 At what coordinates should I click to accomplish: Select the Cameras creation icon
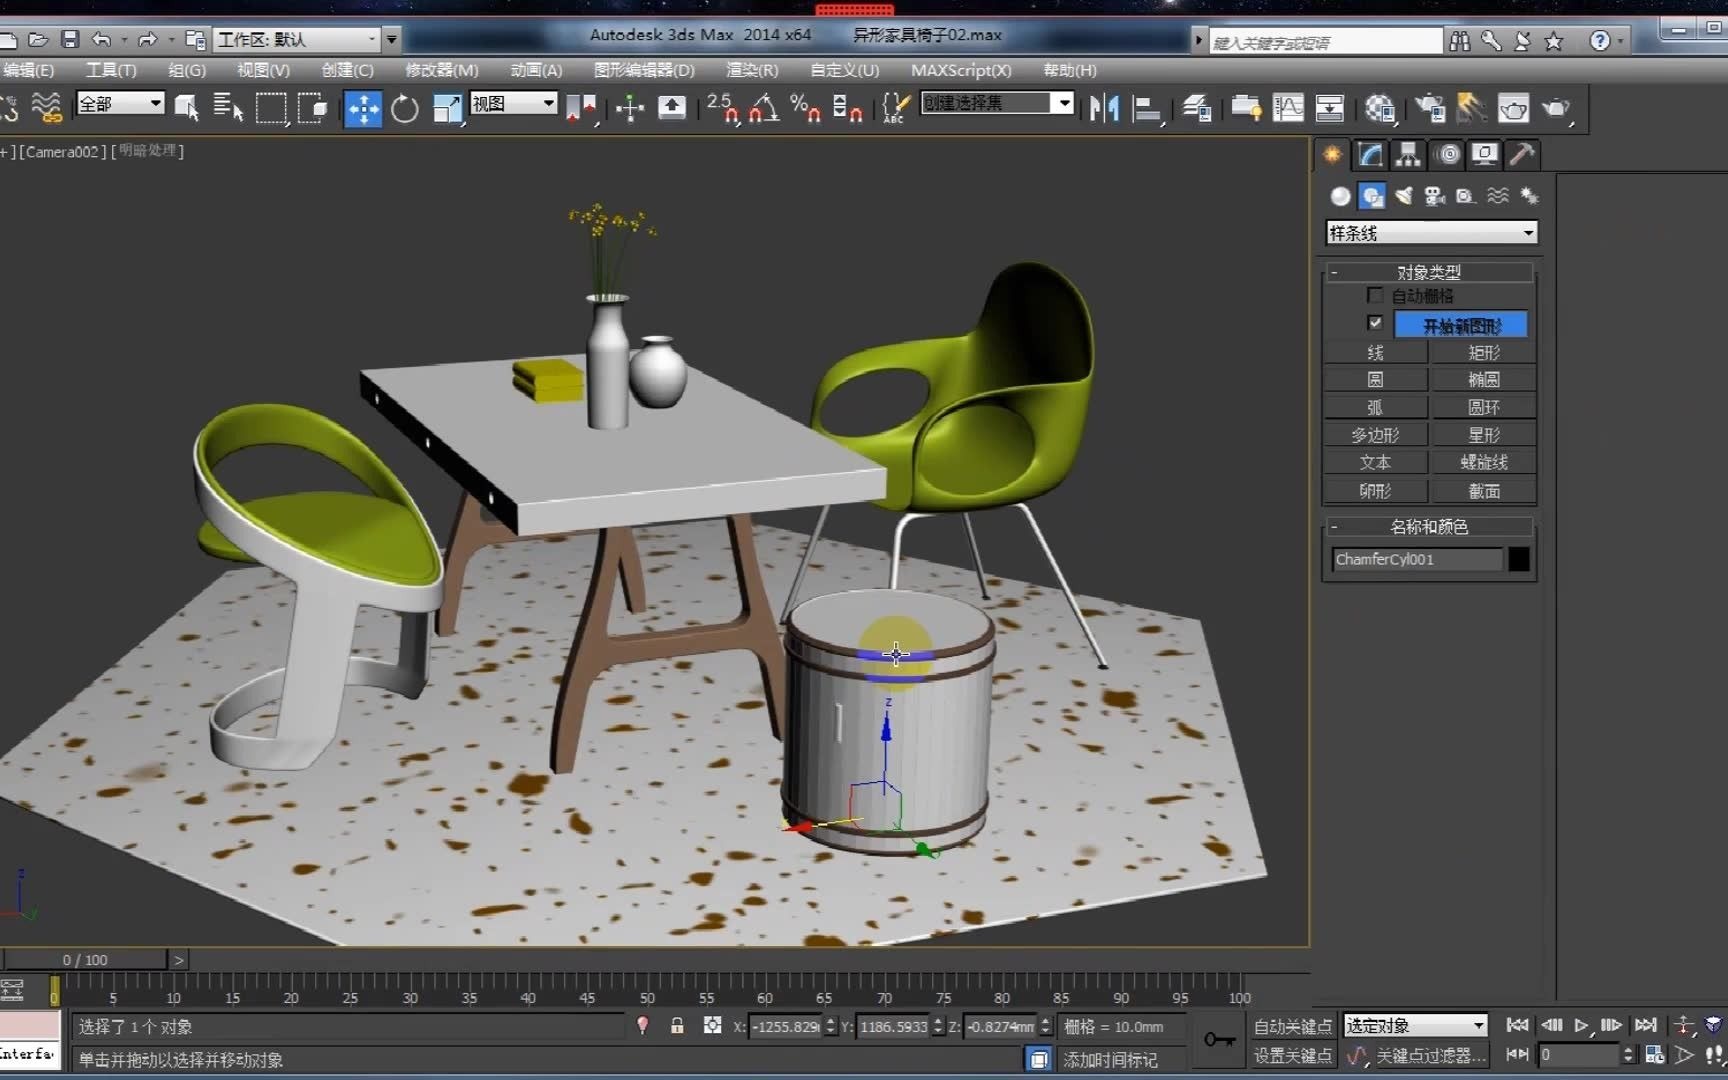pos(1435,196)
